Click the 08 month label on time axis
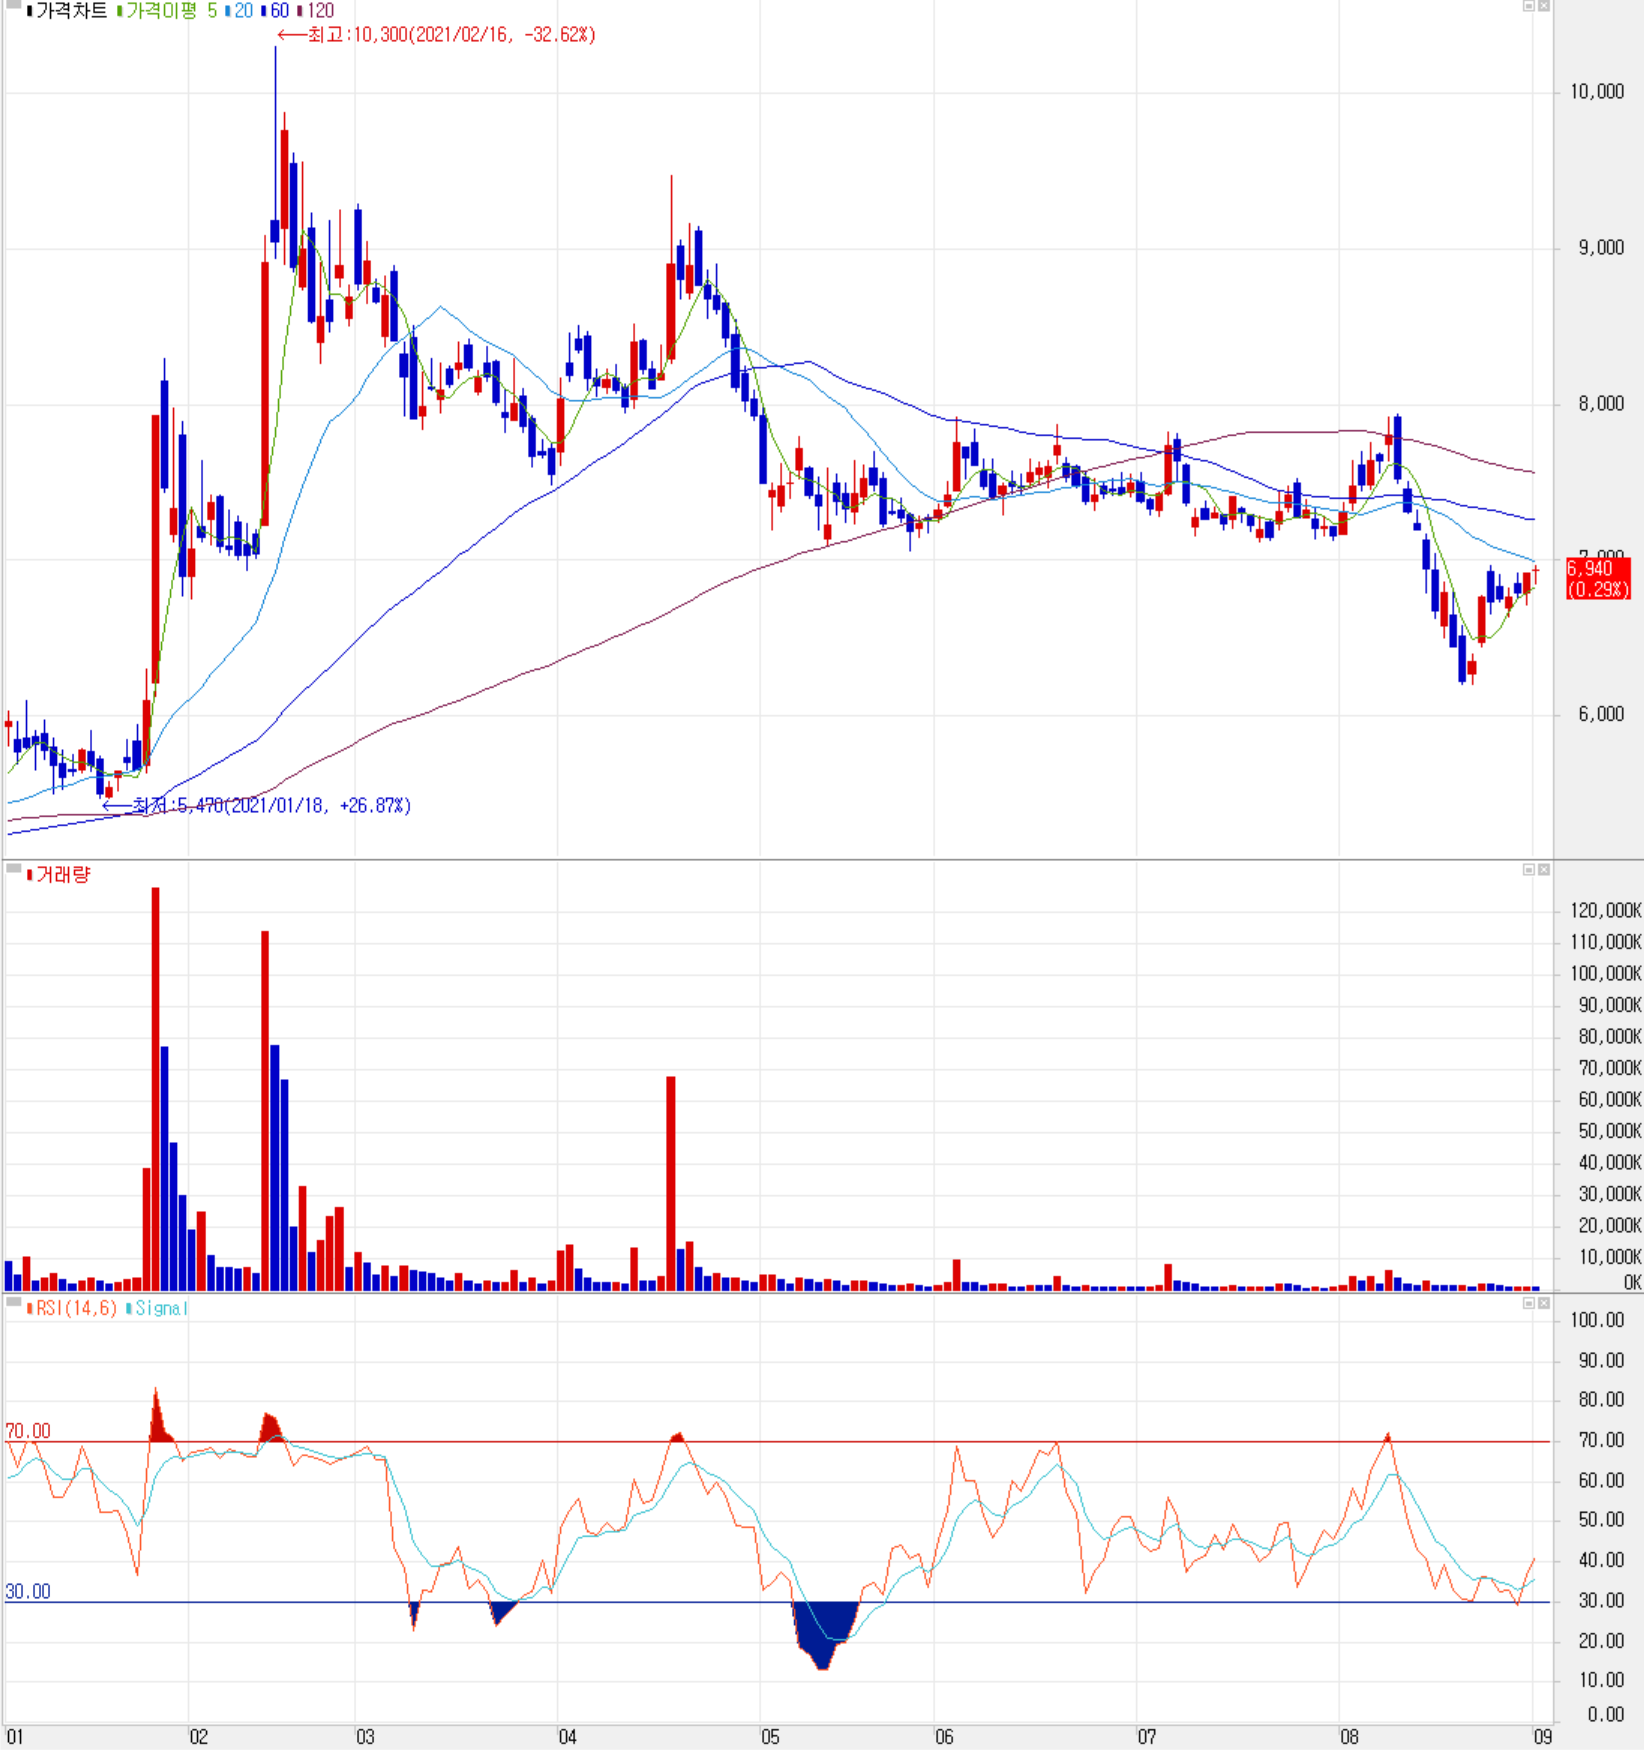 pyautogui.click(x=1348, y=1737)
